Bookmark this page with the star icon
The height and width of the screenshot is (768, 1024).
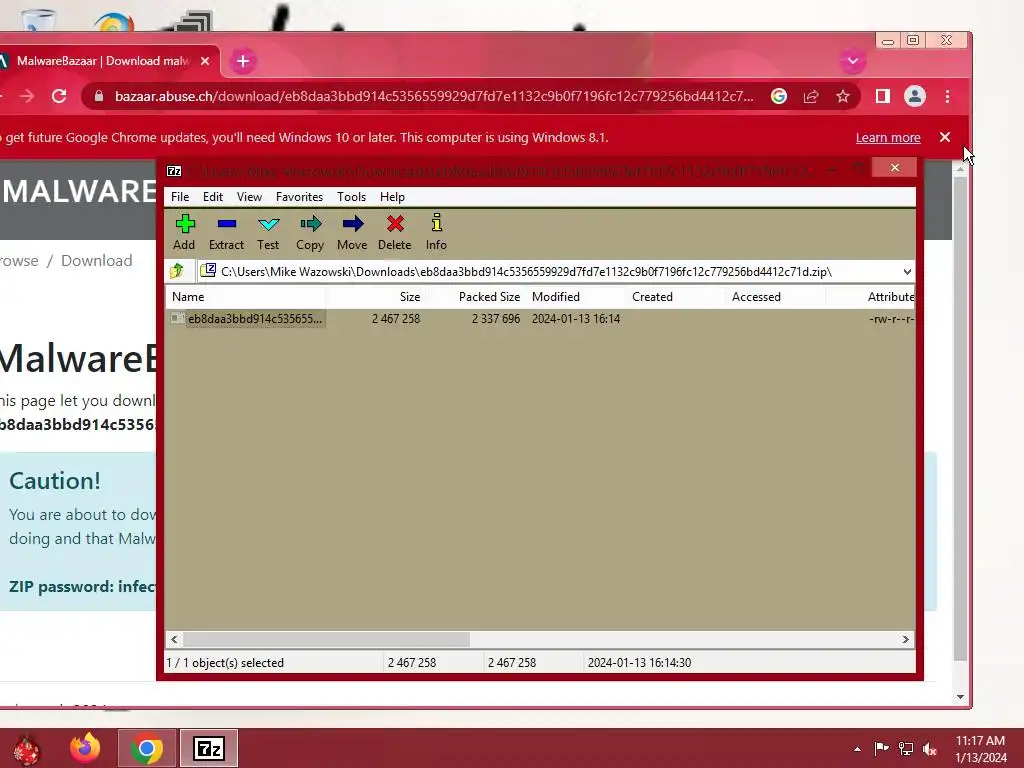(843, 97)
